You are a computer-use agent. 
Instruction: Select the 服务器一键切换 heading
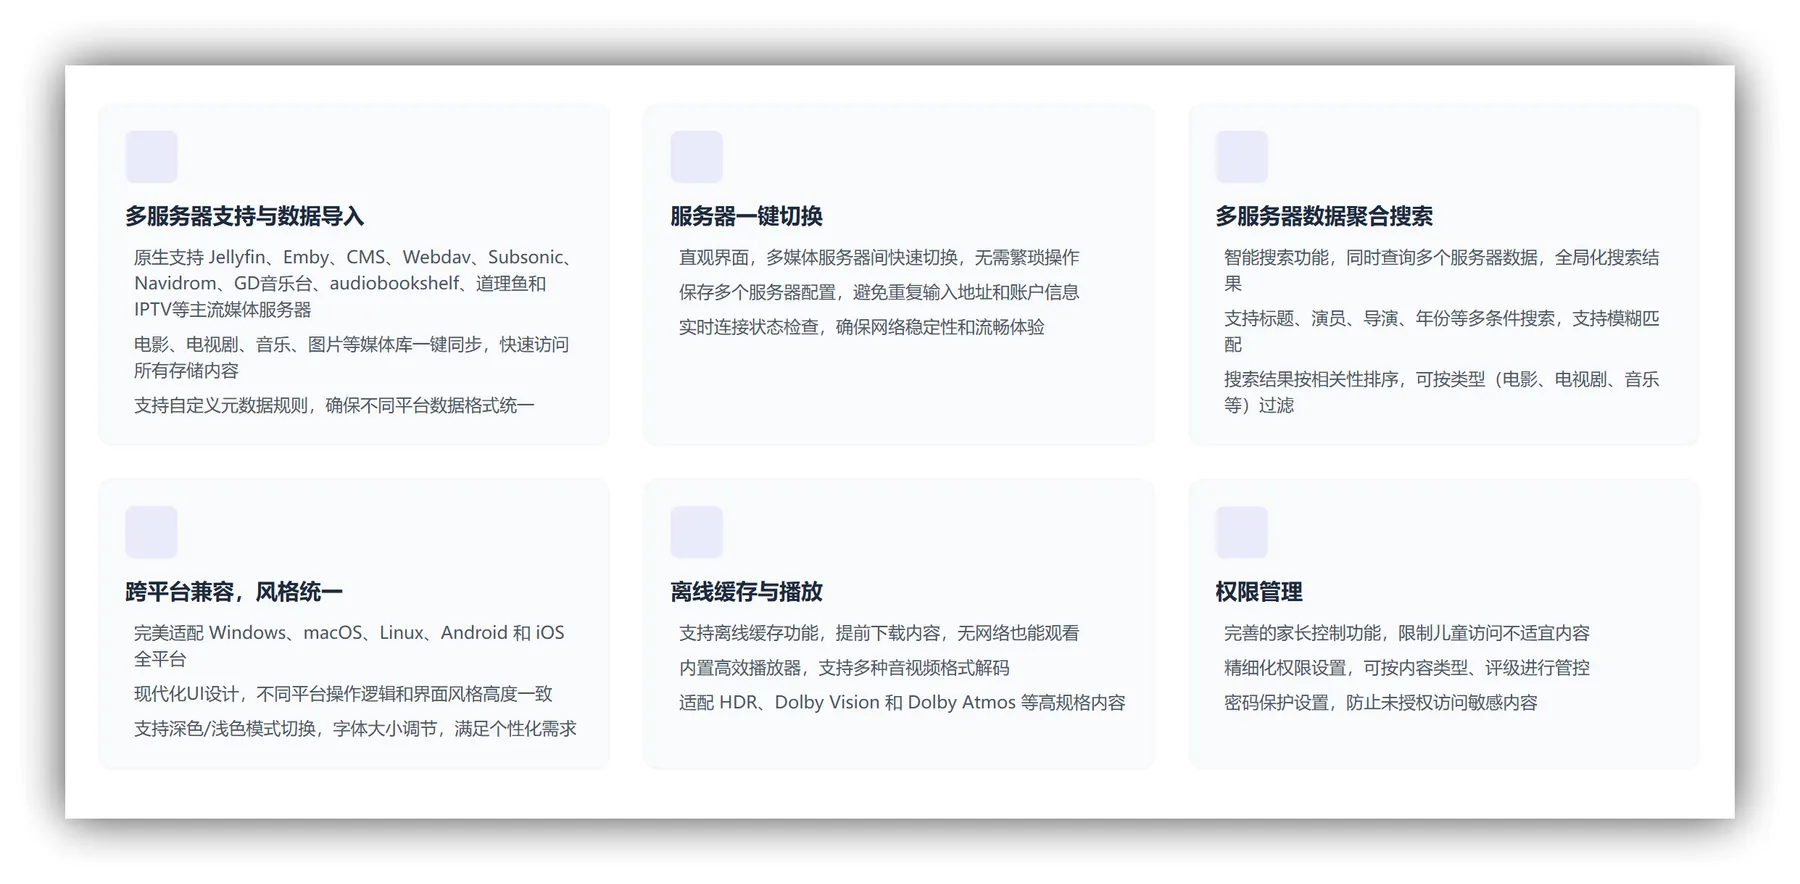point(746,216)
